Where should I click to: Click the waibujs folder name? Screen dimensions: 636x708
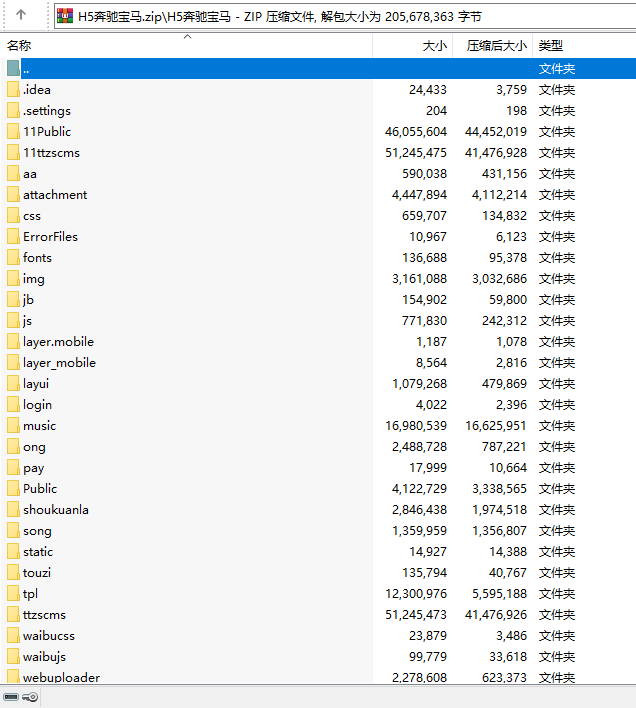coord(44,657)
